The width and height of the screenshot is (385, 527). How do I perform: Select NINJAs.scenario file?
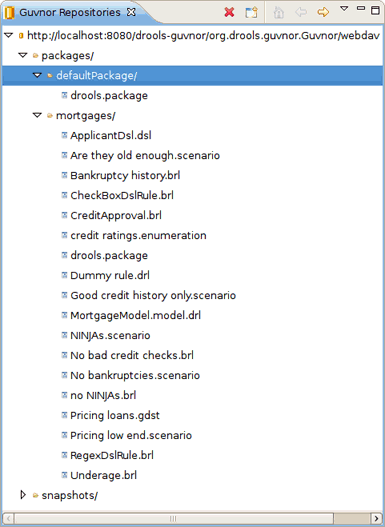[110, 335]
